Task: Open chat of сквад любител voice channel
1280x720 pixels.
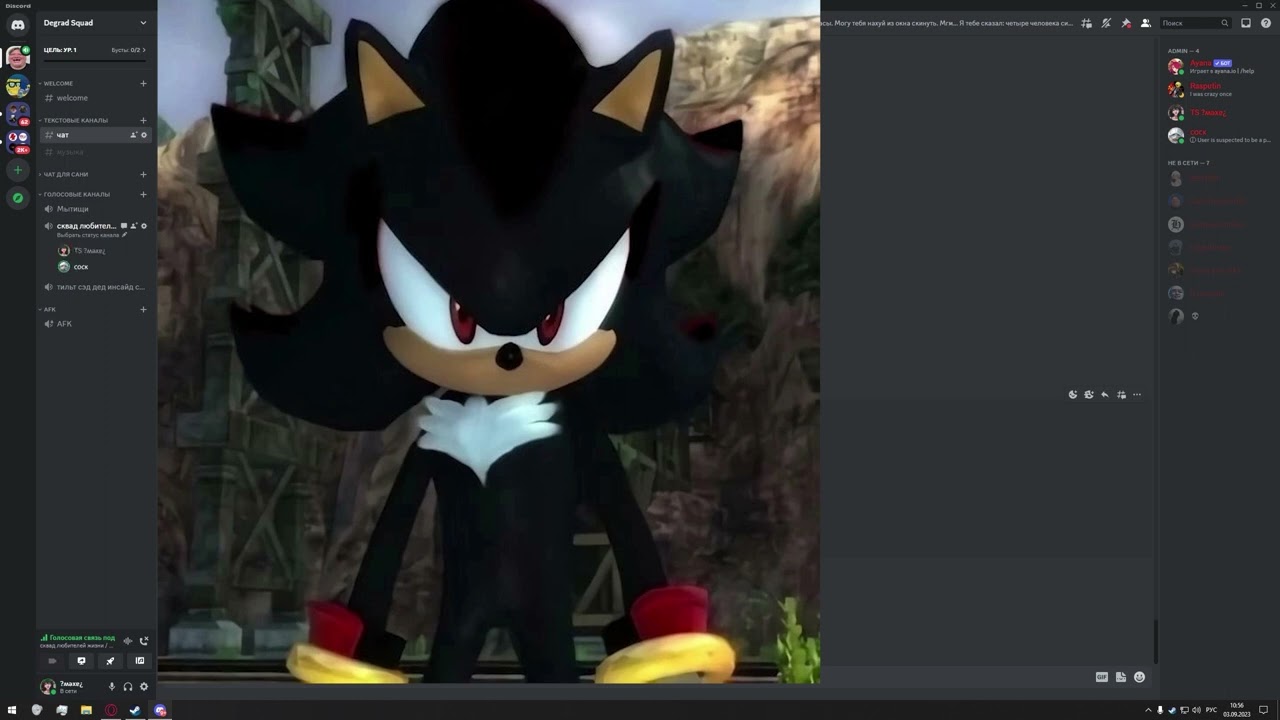Action: 124,226
